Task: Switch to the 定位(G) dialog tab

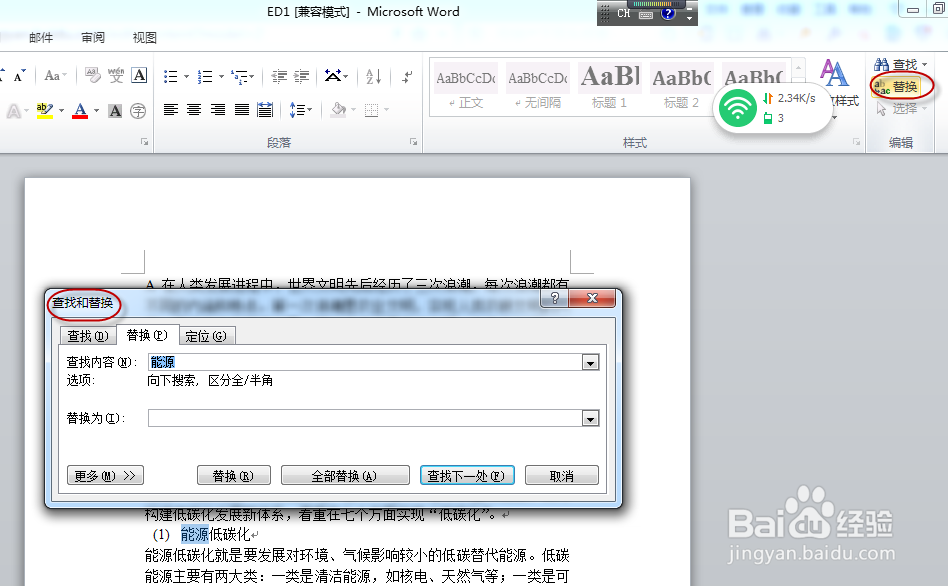Action: coord(206,336)
